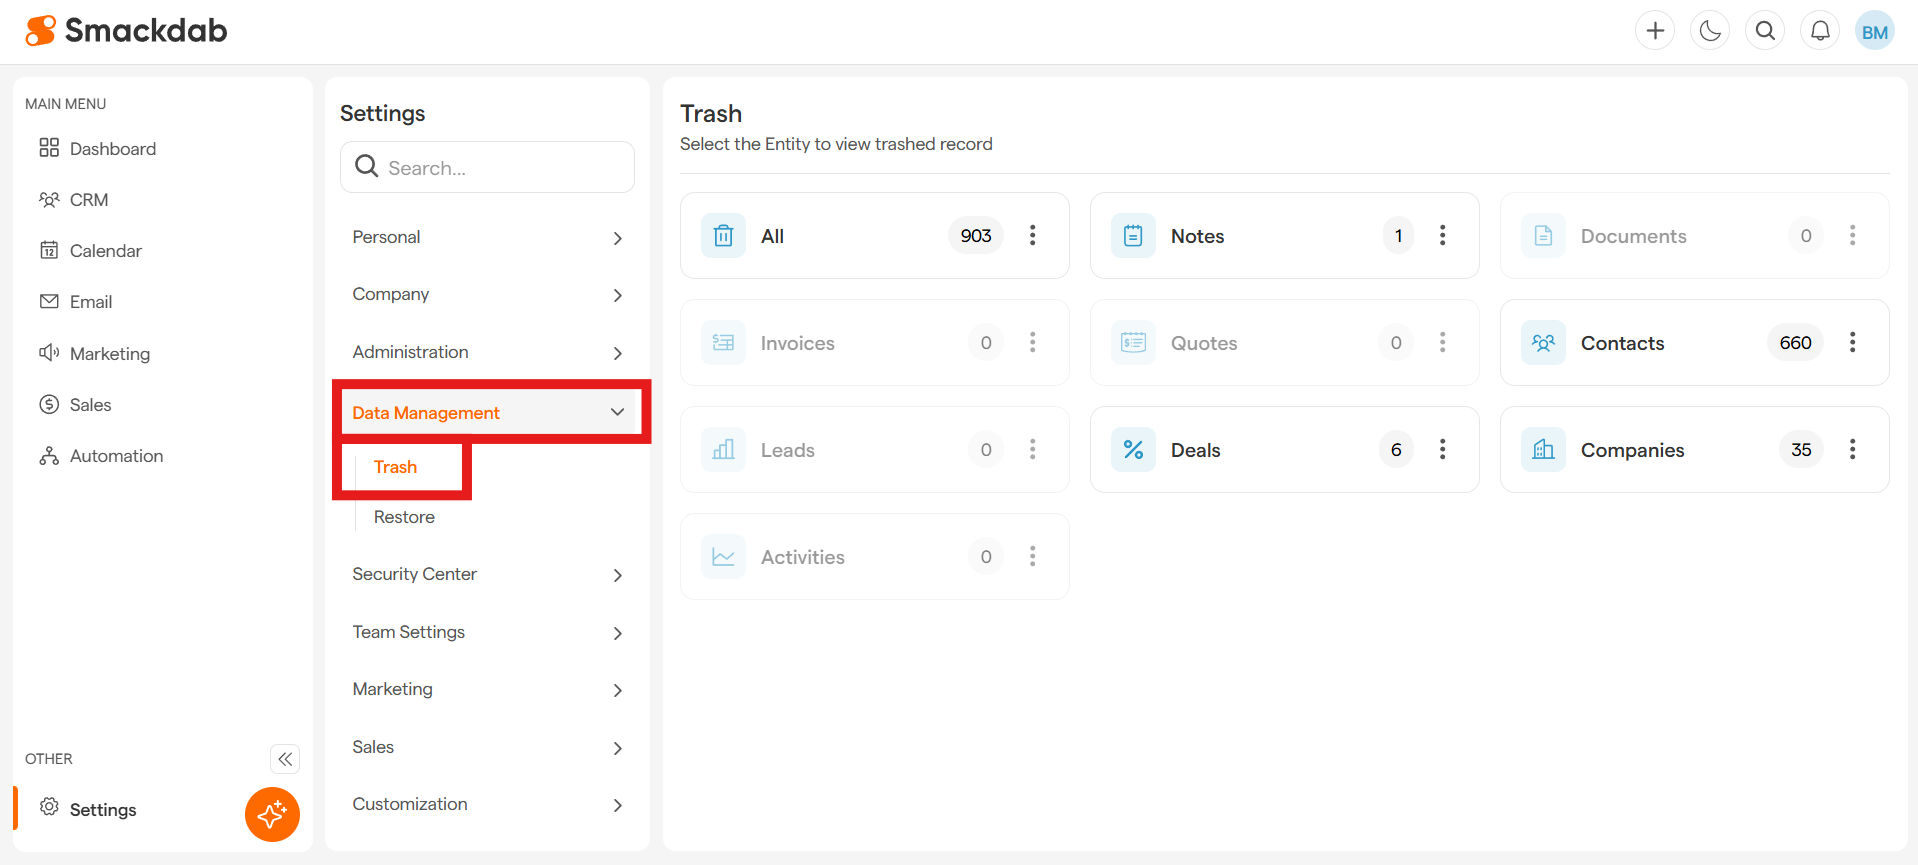Open Automation from the main menu
This screenshot has width=1918, height=865.
click(x=116, y=456)
